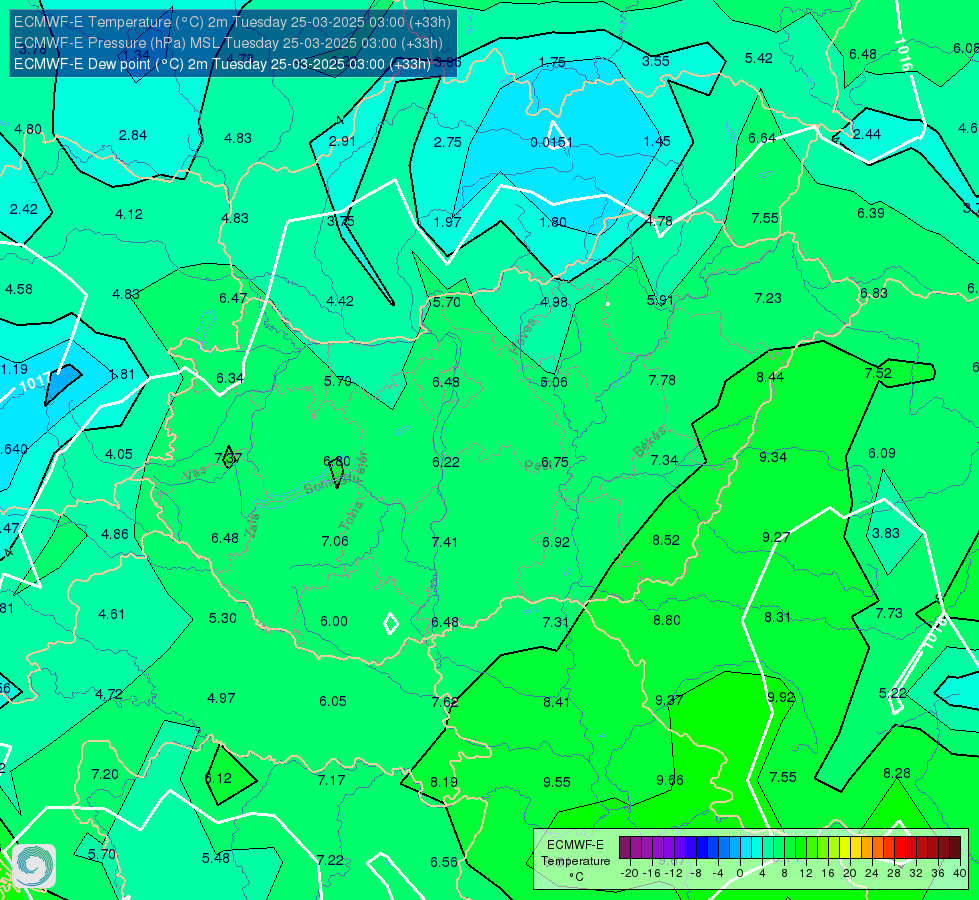The image size is (979, 900).
Task: Click the 2.42 temperature value
Action: point(24,209)
